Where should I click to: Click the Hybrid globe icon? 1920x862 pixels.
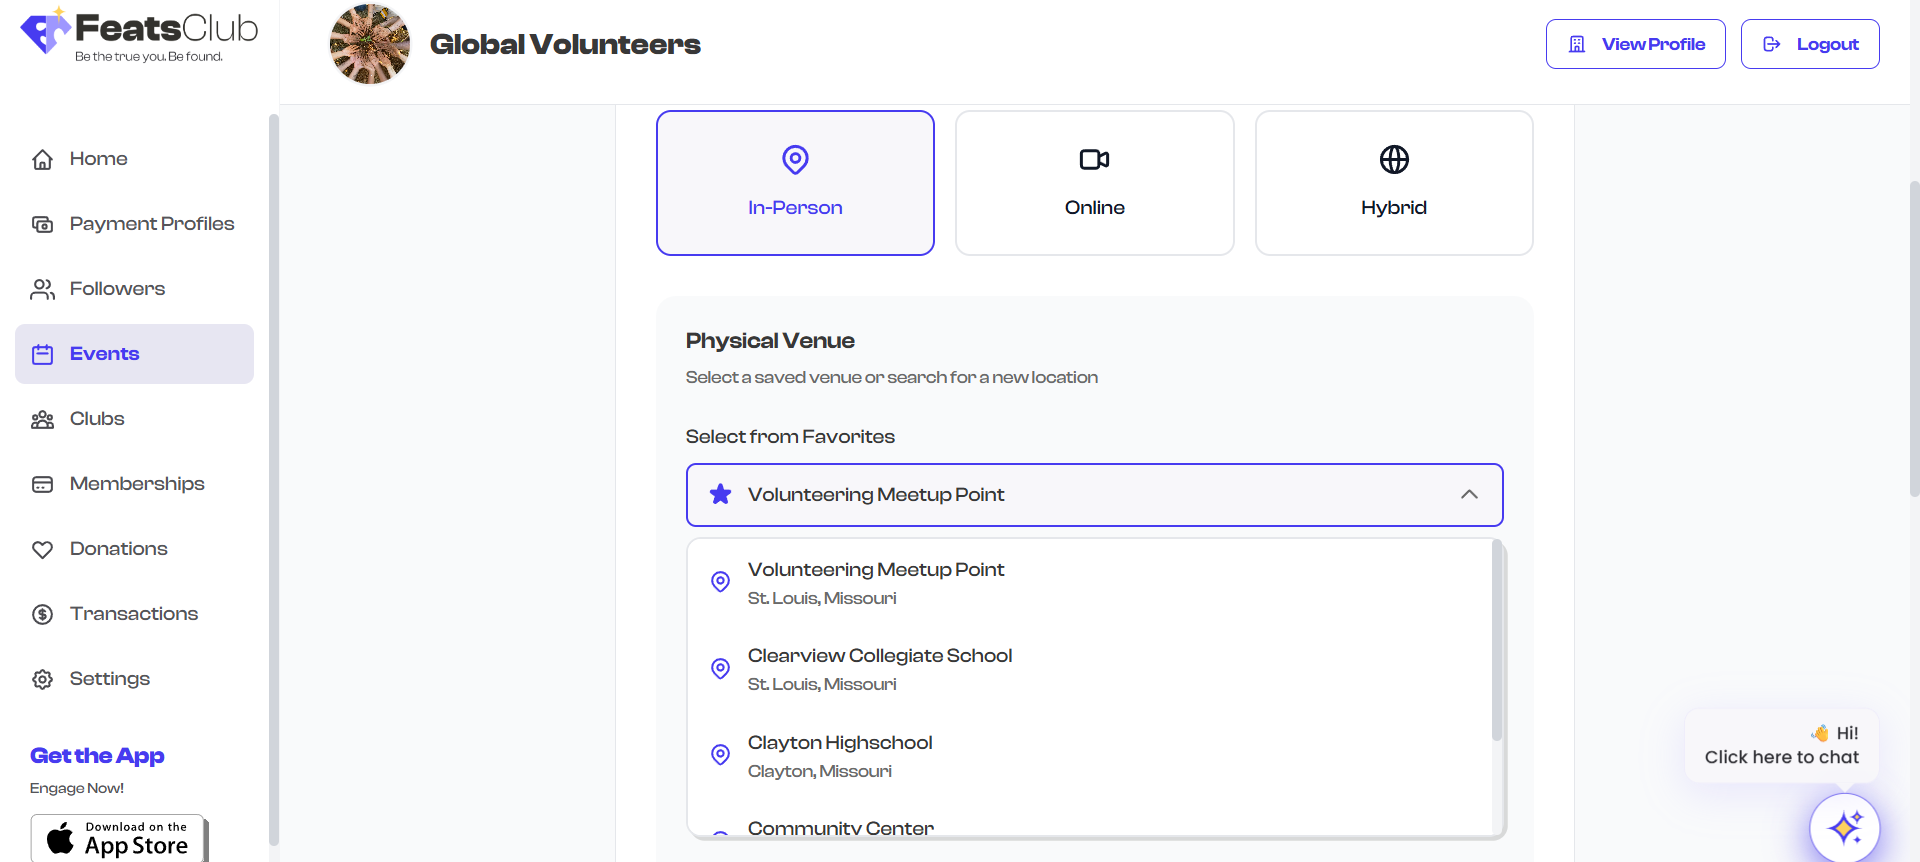(x=1394, y=159)
